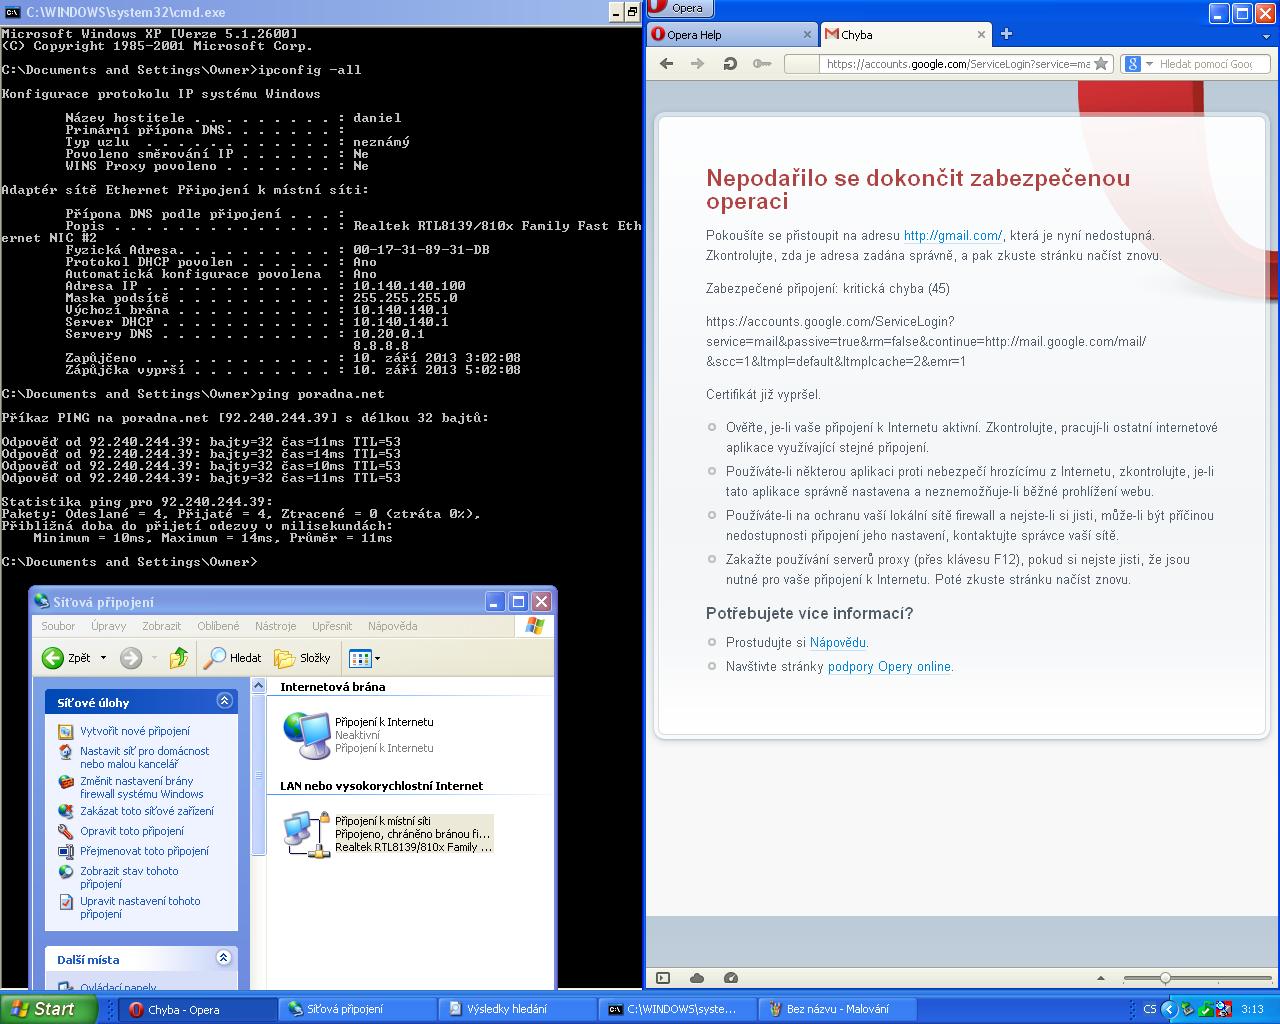
Task: Open Změnit nastavení brány firewall link
Action: 142,787
